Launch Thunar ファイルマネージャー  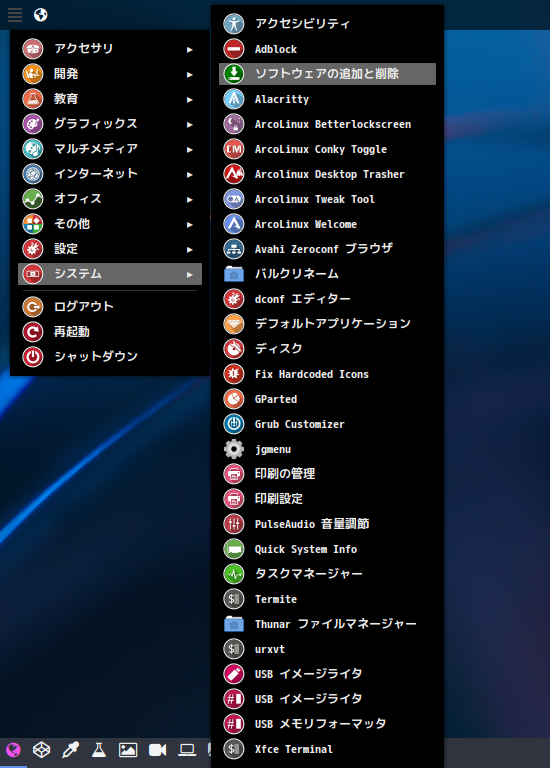(327, 624)
